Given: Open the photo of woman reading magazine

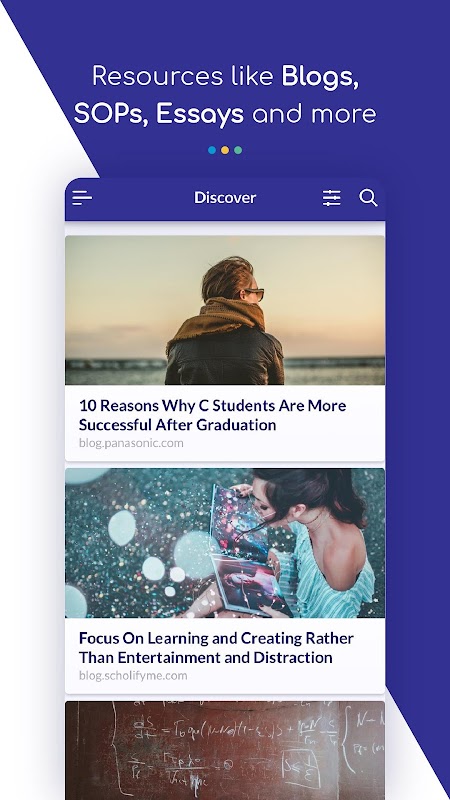Looking at the screenshot, I should tap(225, 543).
